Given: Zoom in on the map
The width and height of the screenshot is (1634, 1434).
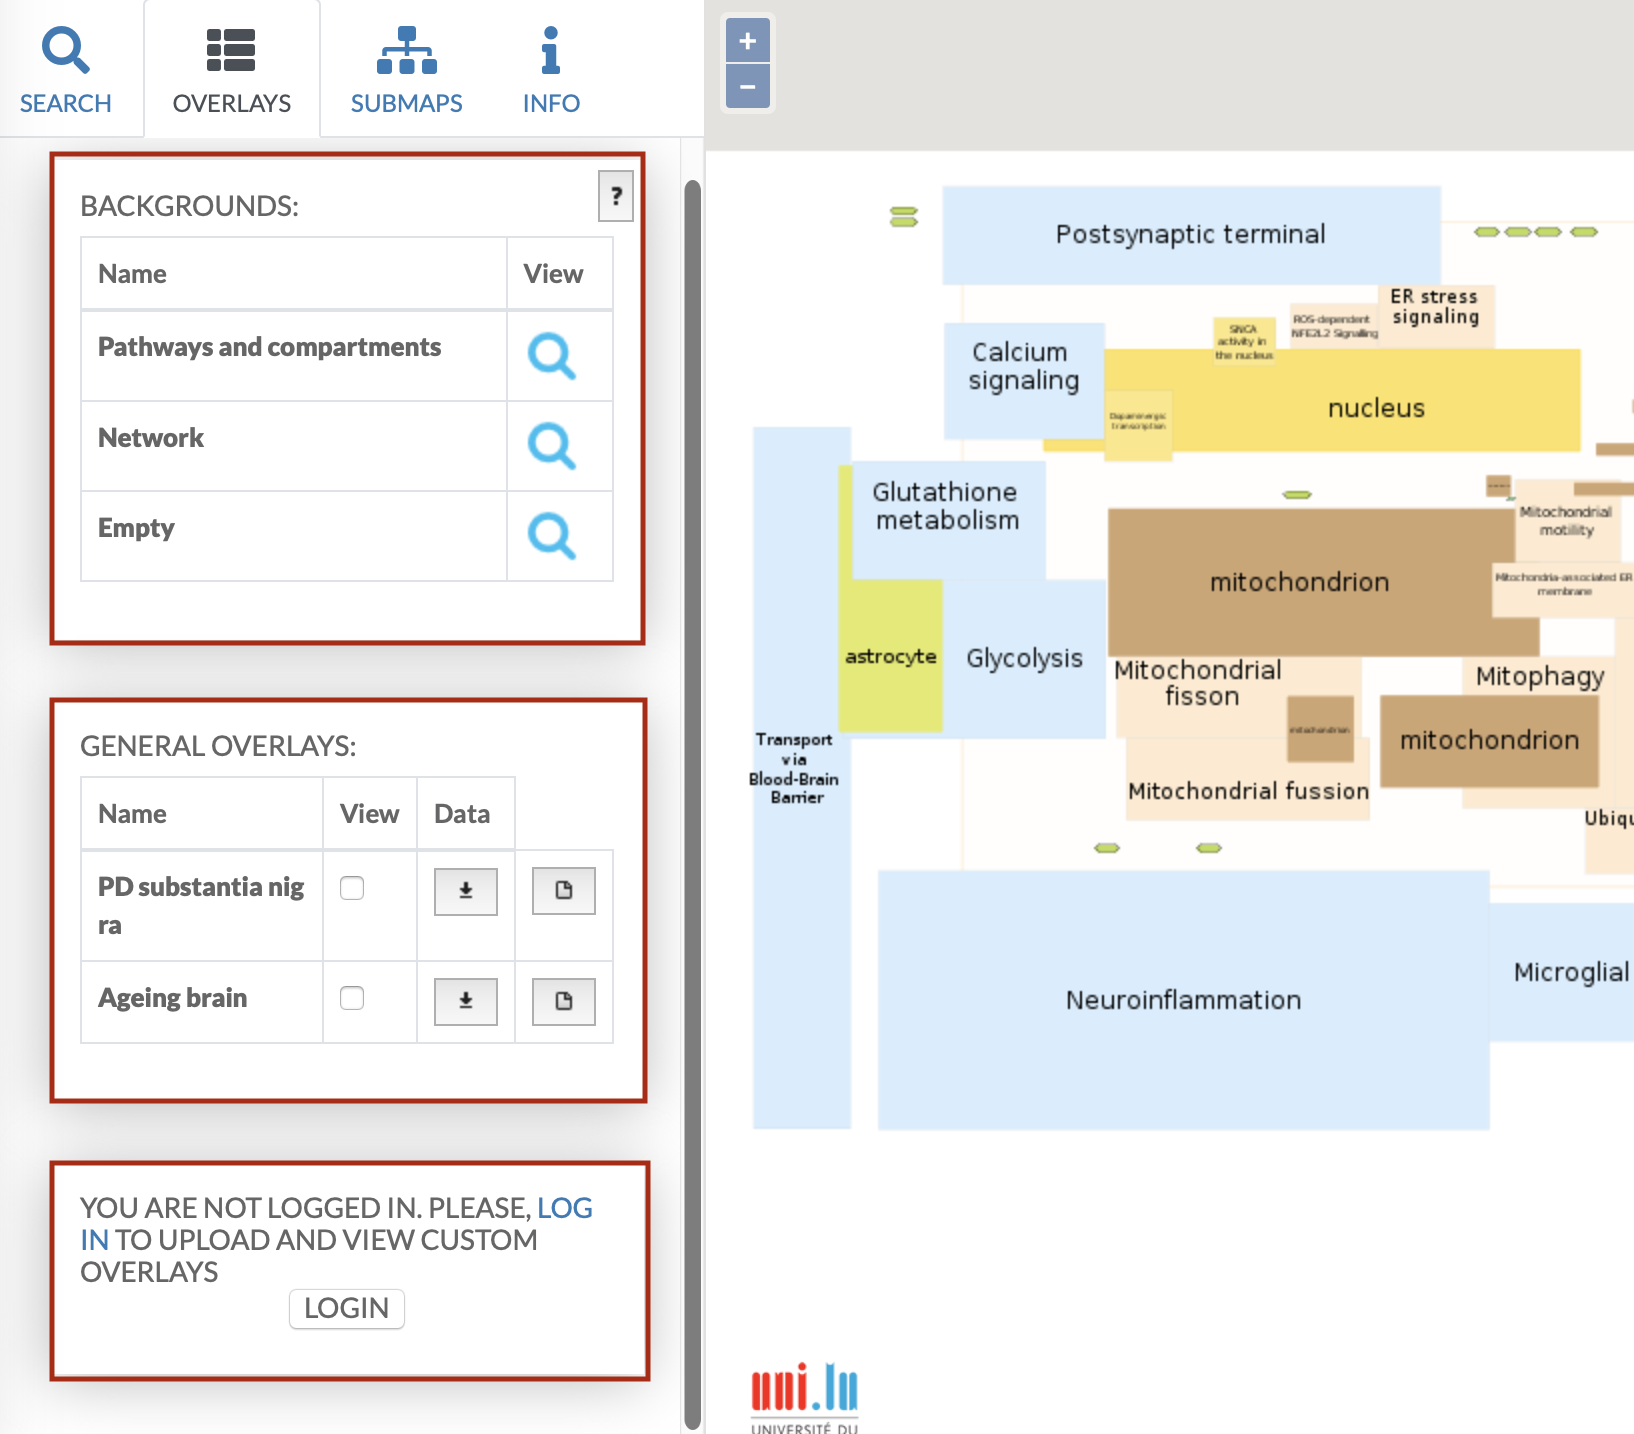Looking at the screenshot, I should [x=747, y=42].
